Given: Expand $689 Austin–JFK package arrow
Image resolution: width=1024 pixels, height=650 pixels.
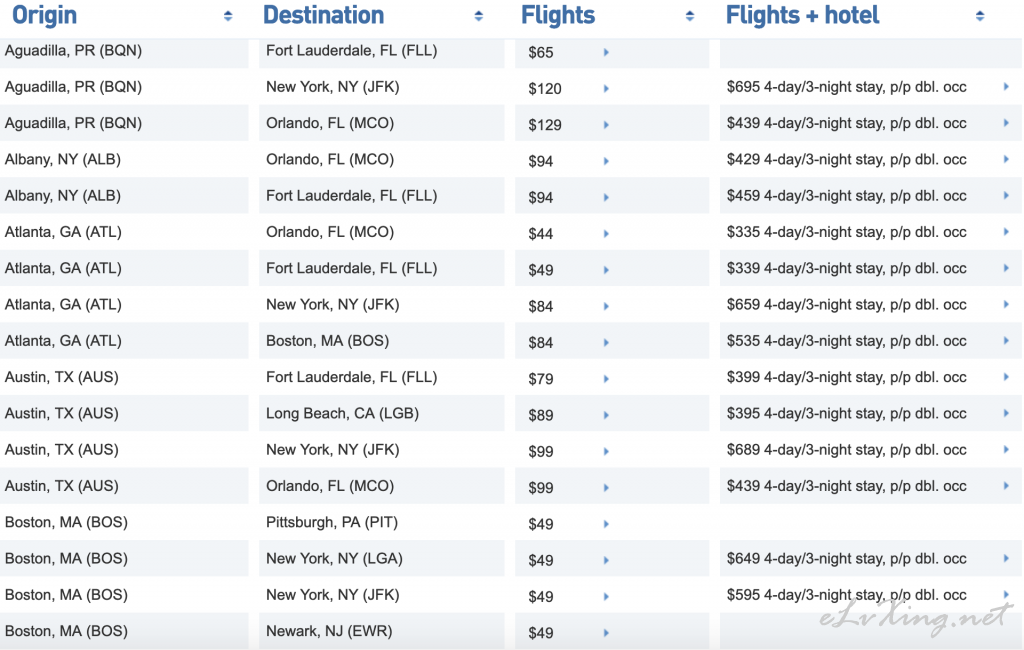Looking at the screenshot, I should click(x=1006, y=449).
